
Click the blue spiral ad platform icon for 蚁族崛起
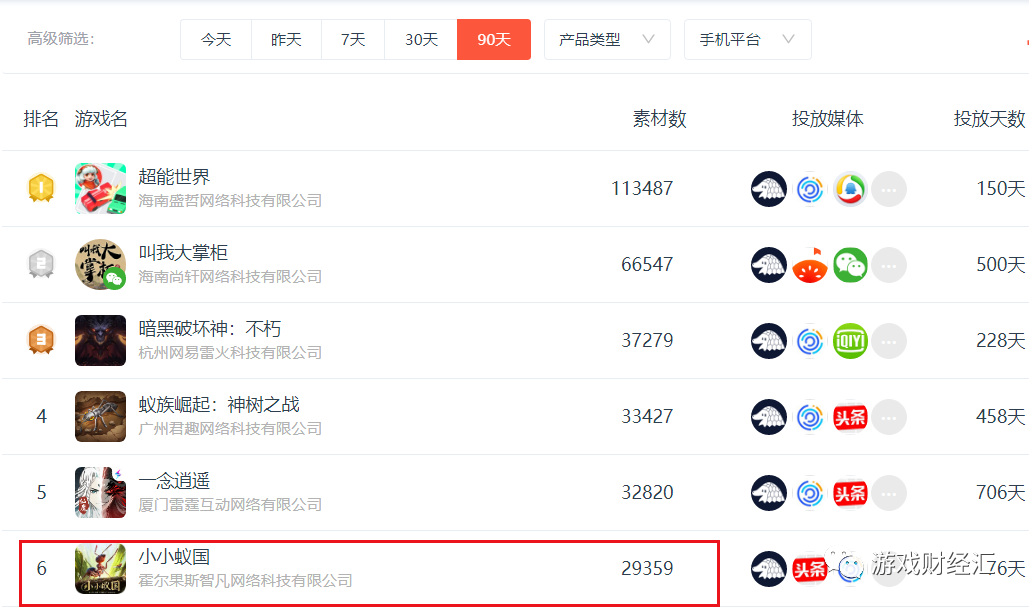point(809,416)
